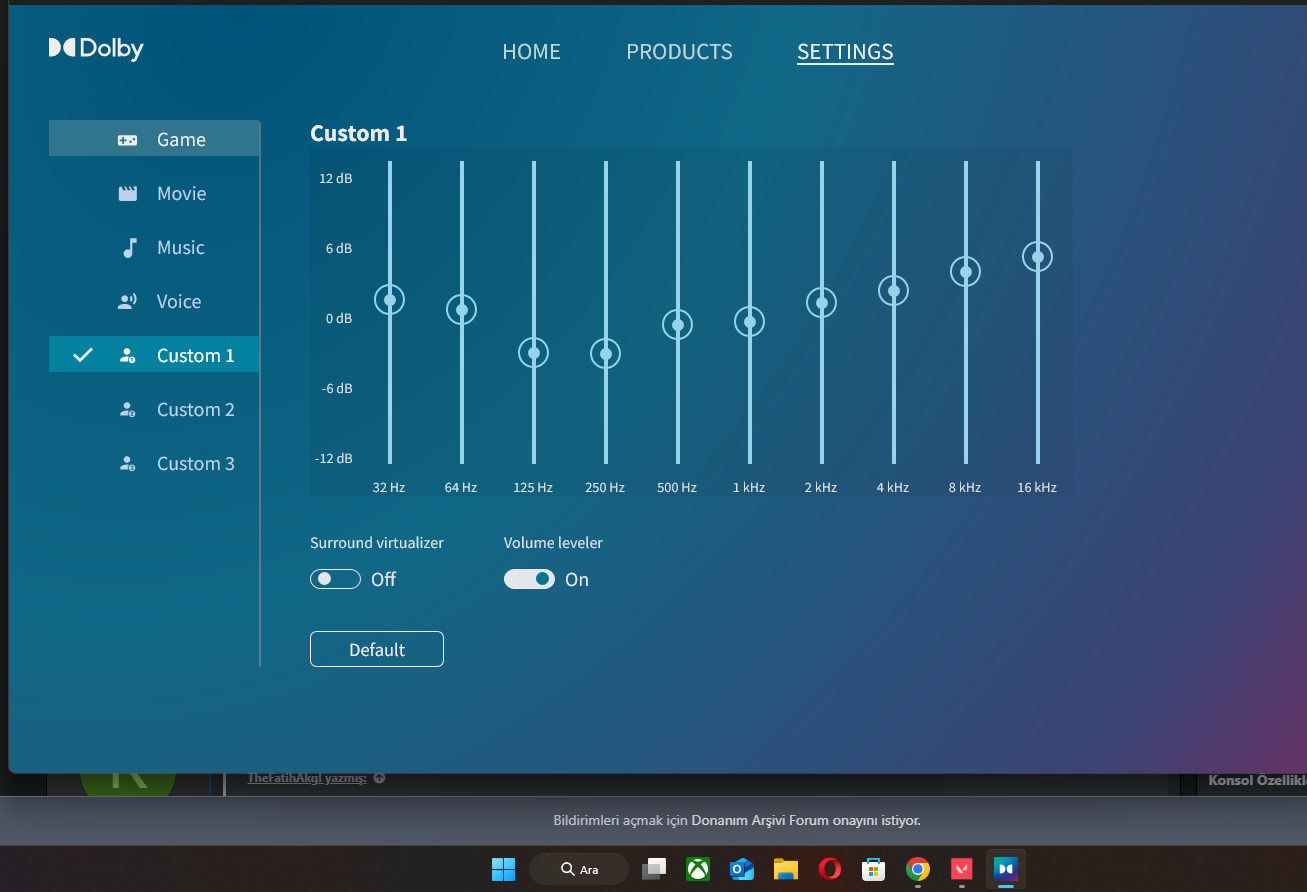
Task: Click the Custom 1 heading above the equalizer
Action: tap(358, 133)
